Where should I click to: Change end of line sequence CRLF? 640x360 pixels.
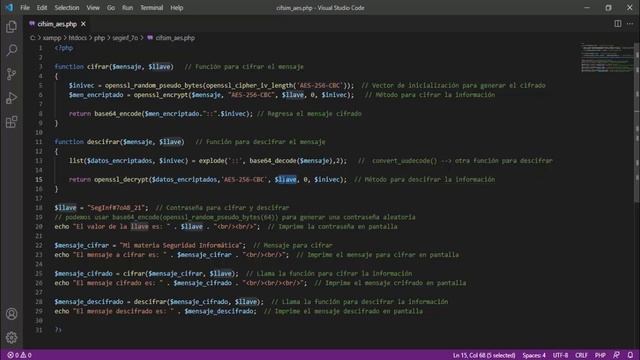[x=581, y=355]
